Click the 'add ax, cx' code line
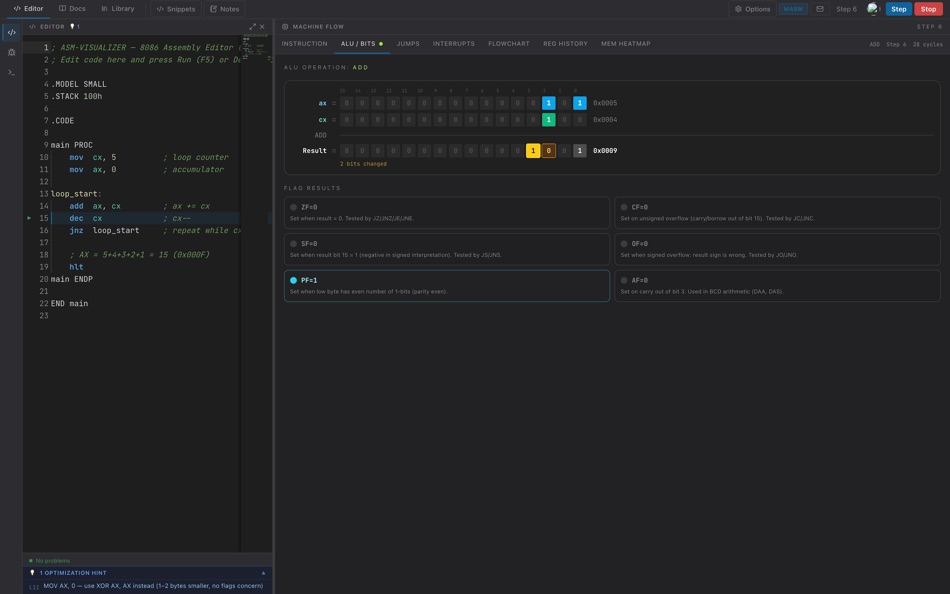950x594 pixels. [145, 205]
